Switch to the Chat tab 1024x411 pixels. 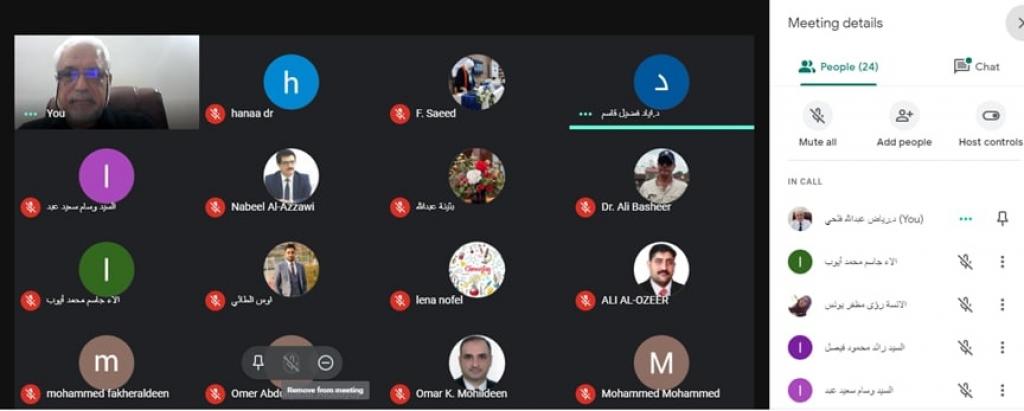[976, 67]
